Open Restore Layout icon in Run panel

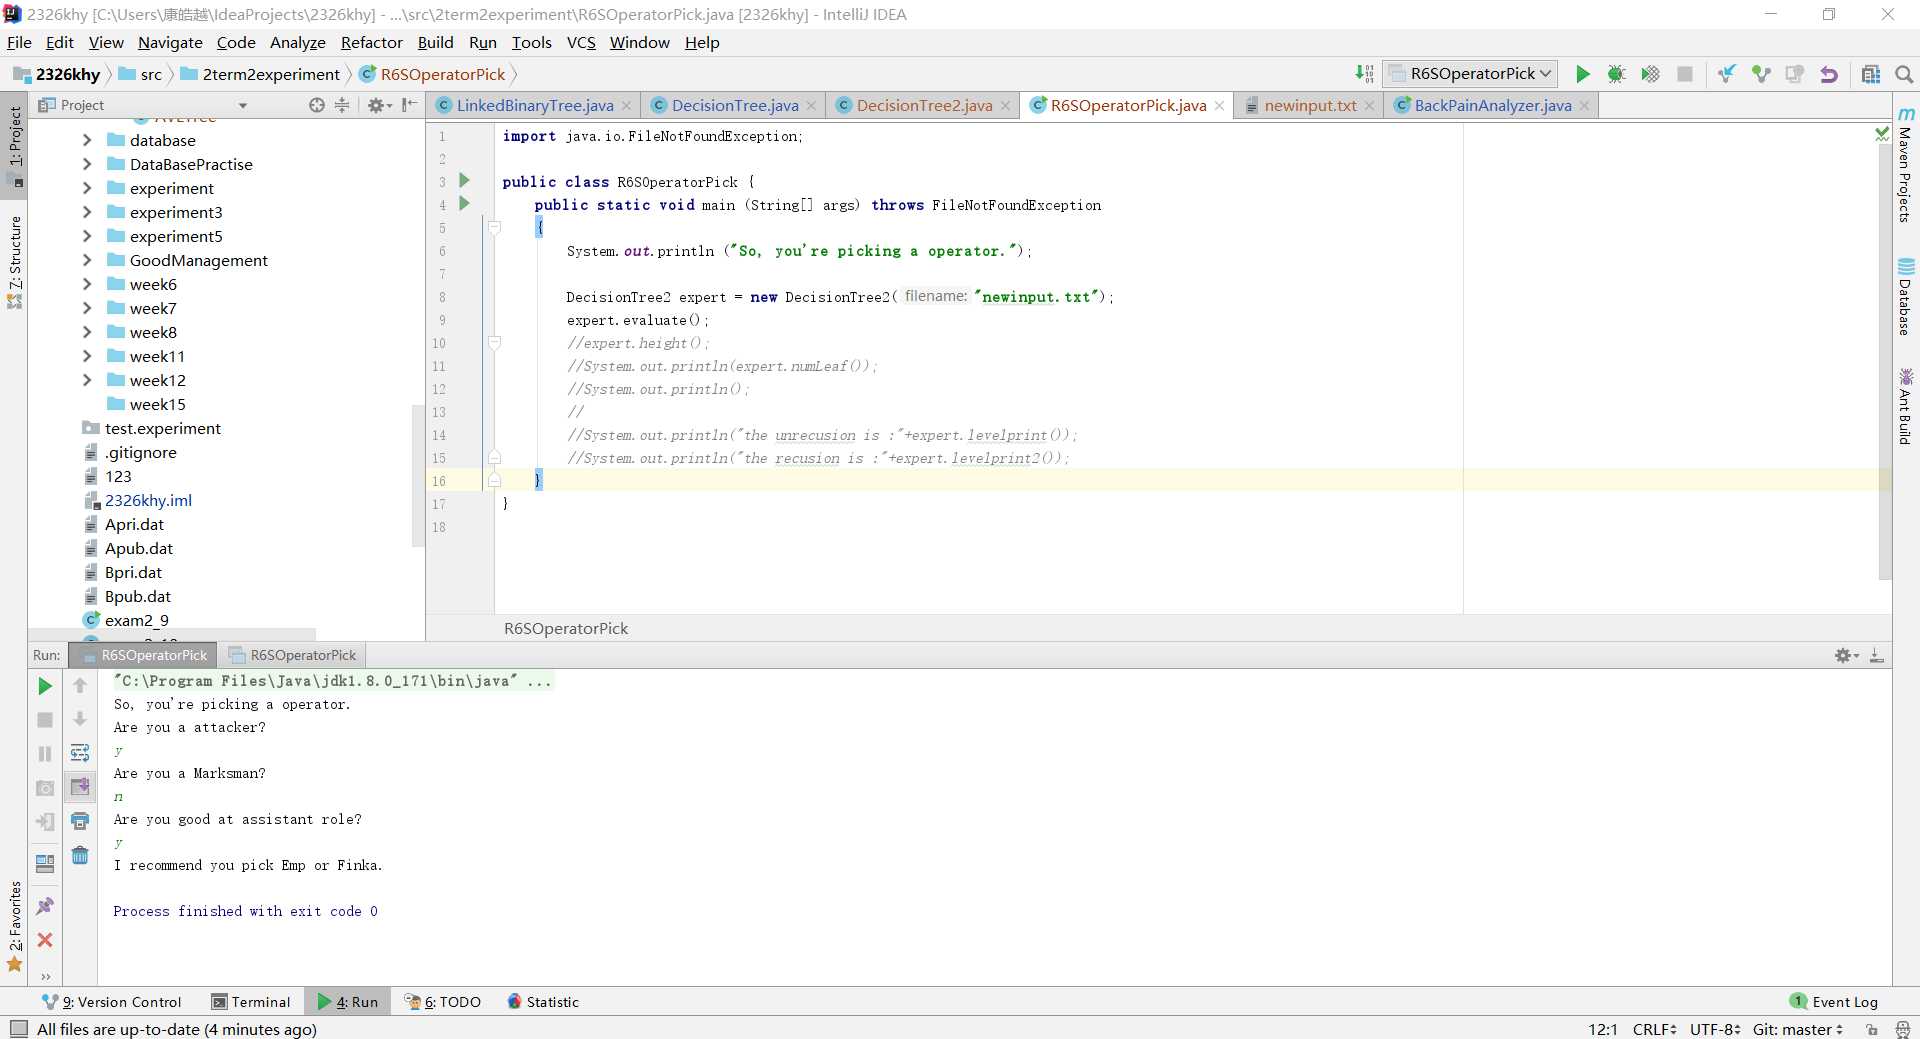tap(45, 864)
